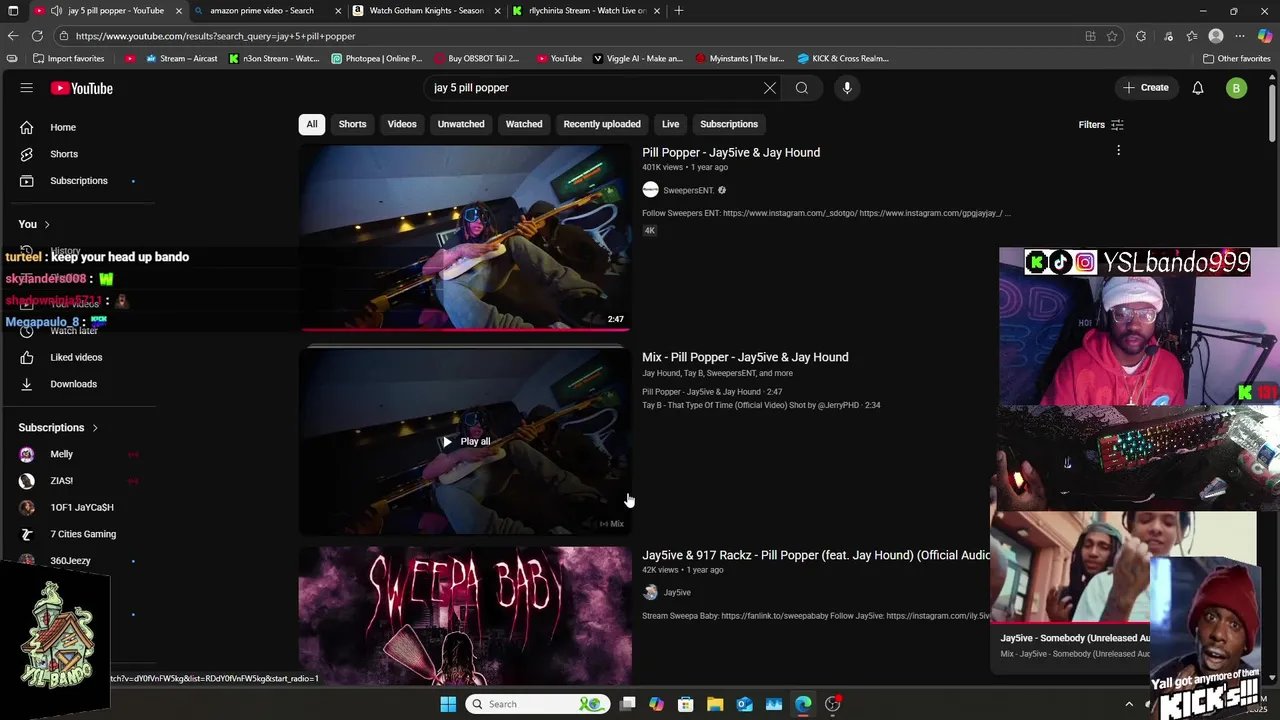Open the first result's more options menu
1280x720 pixels.
[1118, 151]
